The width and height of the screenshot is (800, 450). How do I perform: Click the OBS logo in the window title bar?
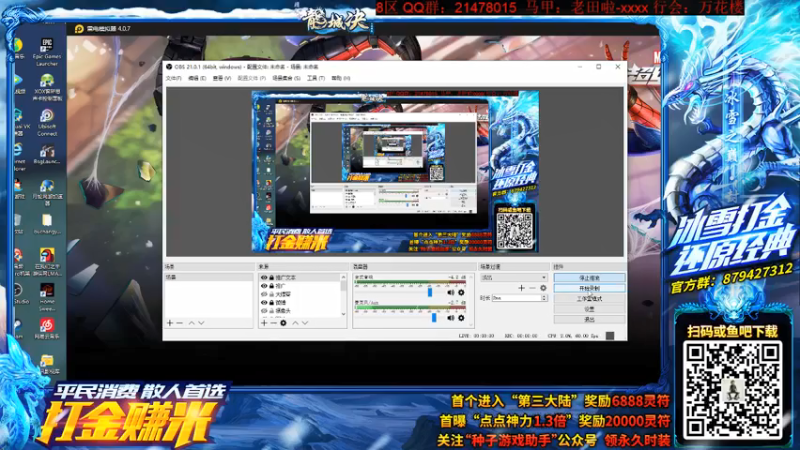[169, 67]
